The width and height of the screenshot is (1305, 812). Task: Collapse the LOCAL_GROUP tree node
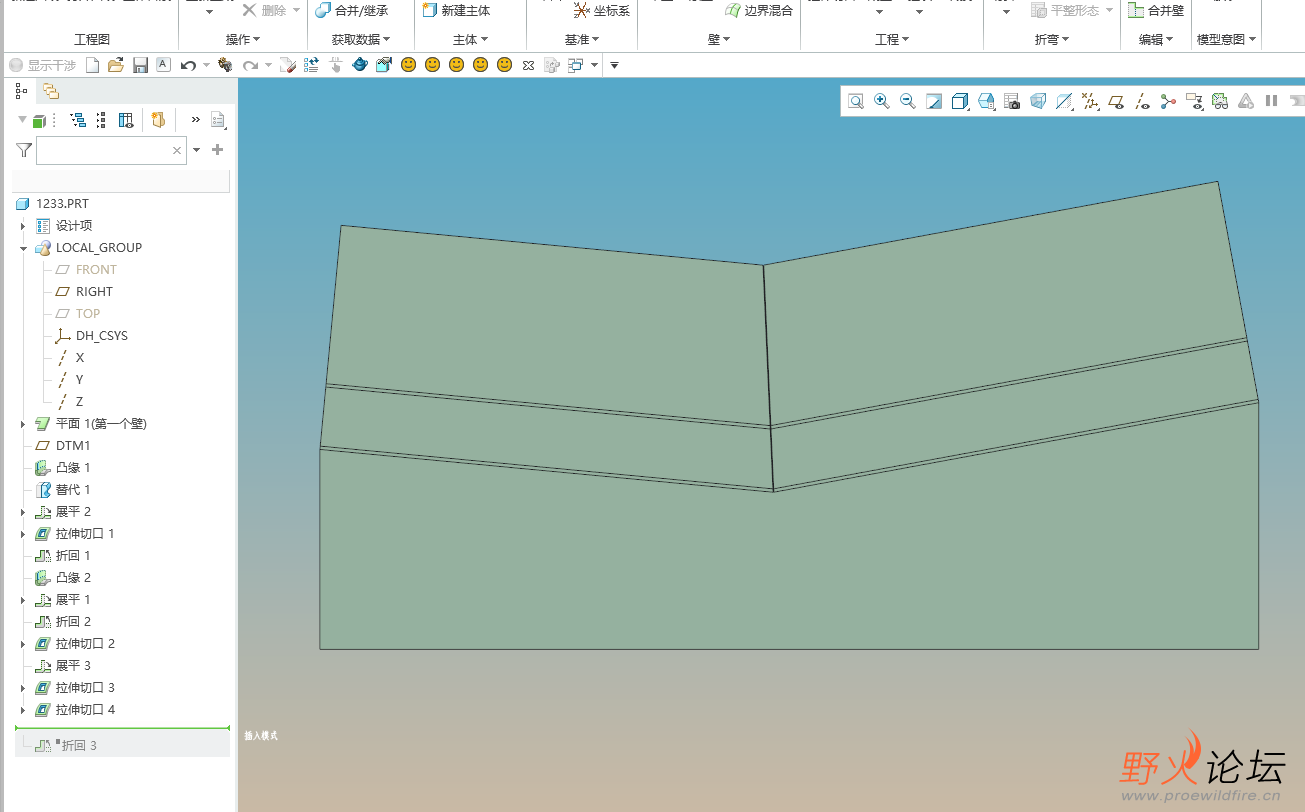pyautogui.click(x=23, y=248)
